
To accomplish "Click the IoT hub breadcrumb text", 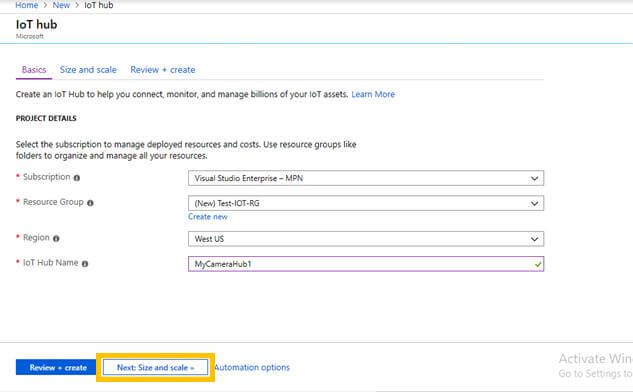I will [99, 5].
